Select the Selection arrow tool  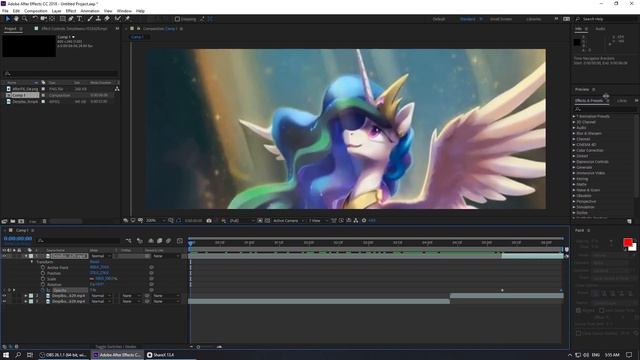(8, 19)
